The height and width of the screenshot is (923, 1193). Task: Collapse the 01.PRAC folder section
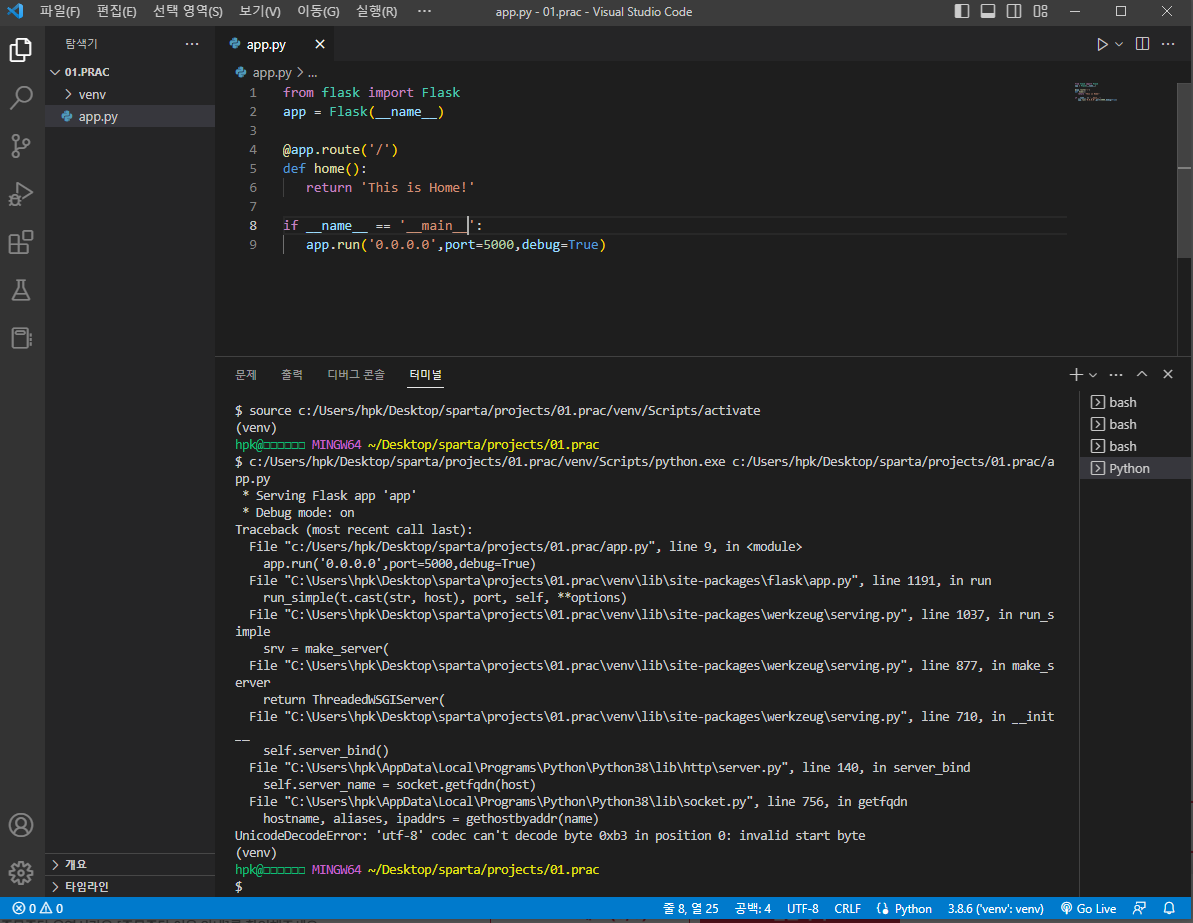130,72
